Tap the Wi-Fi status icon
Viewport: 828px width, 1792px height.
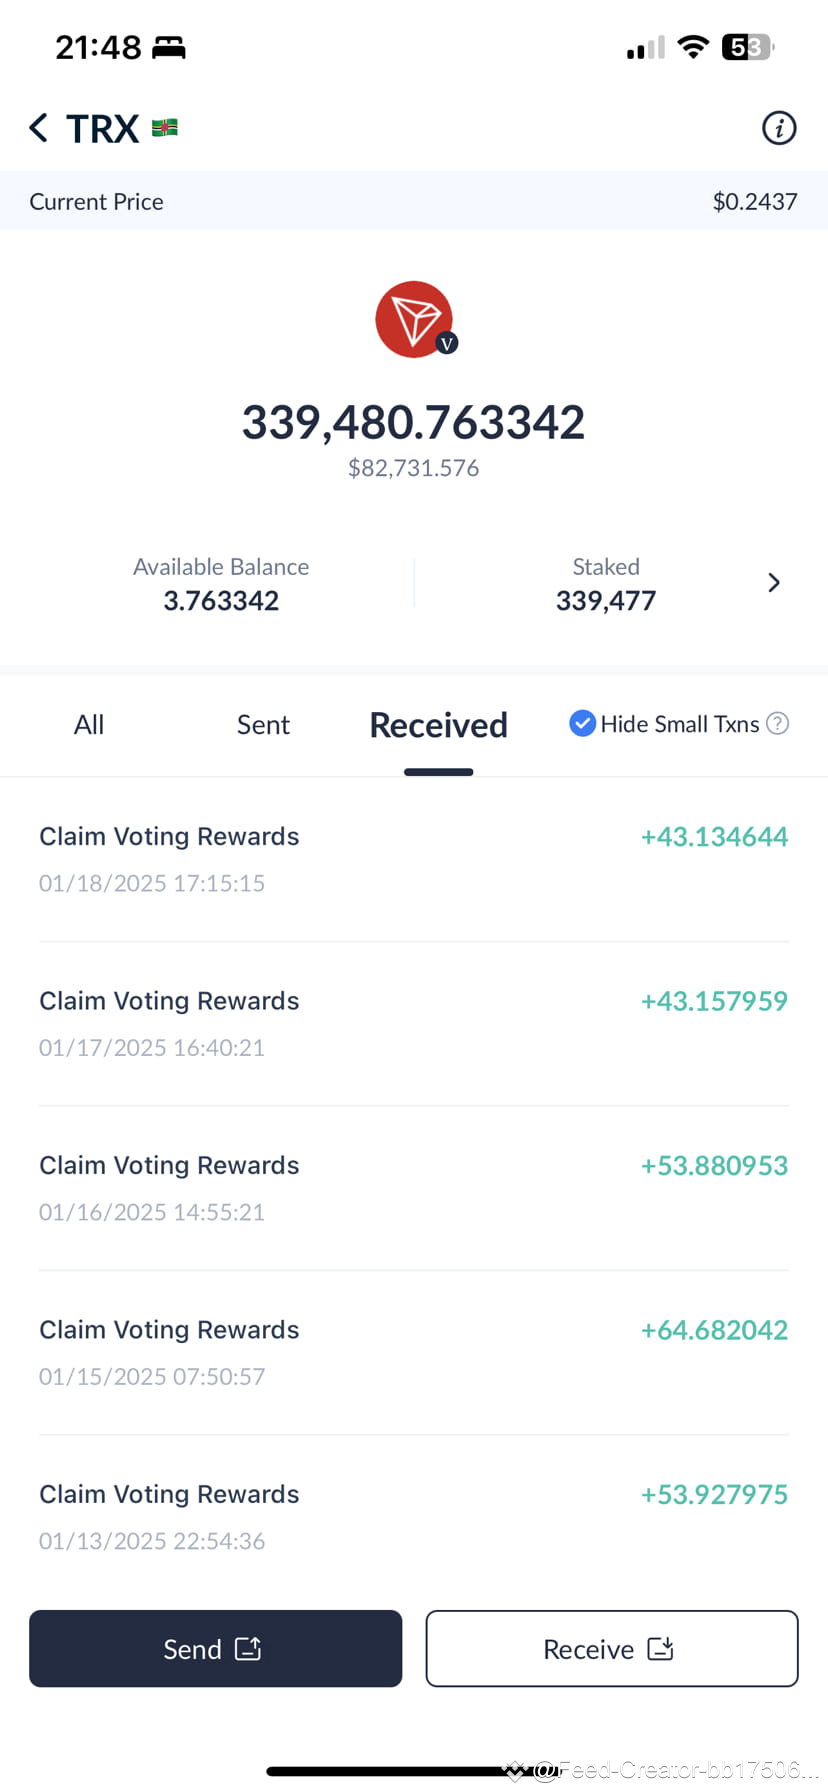693,47
